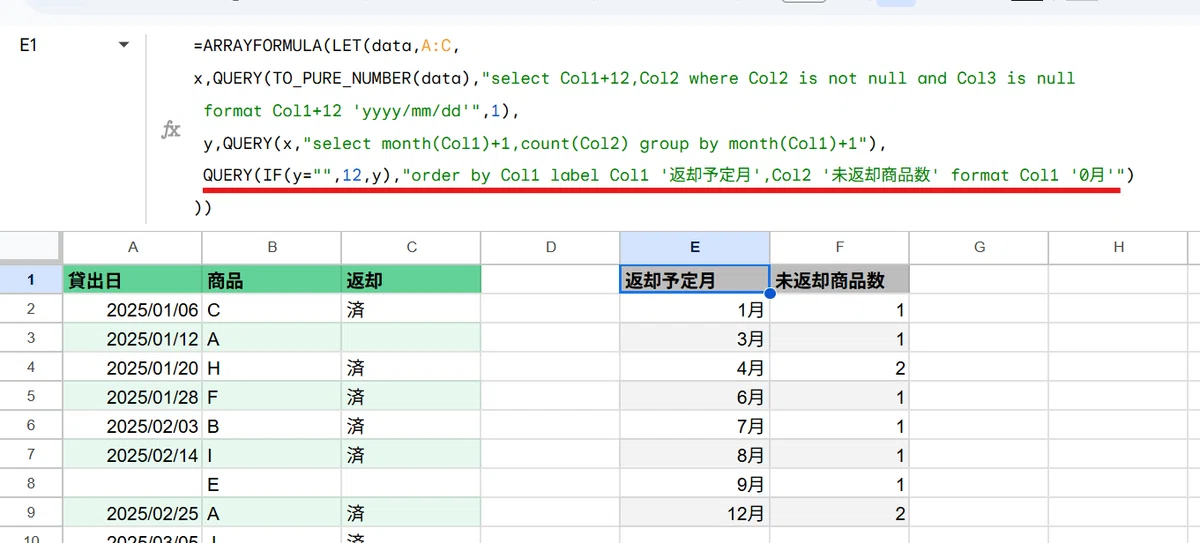The height and width of the screenshot is (543, 1200).
Task: Click result cell 3月
Action: click(695, 339)
